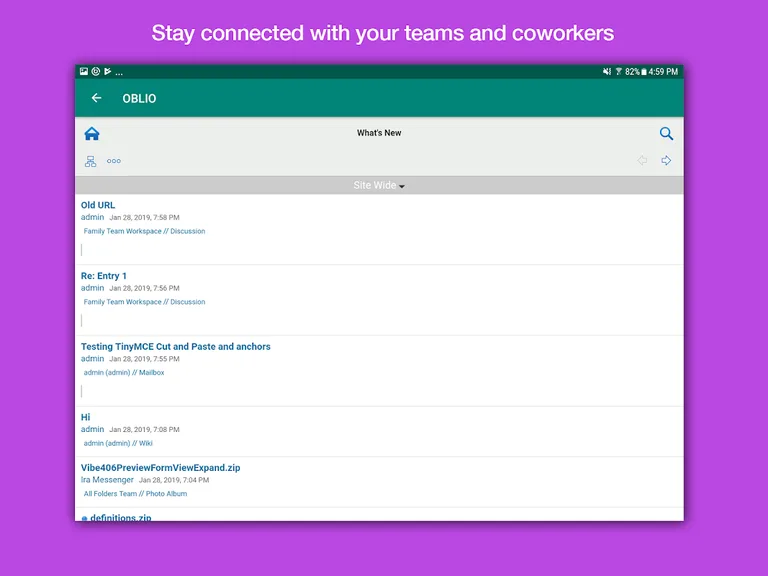
Task: Click the Ira Messenger author link
Action: (x=107, y=480)
